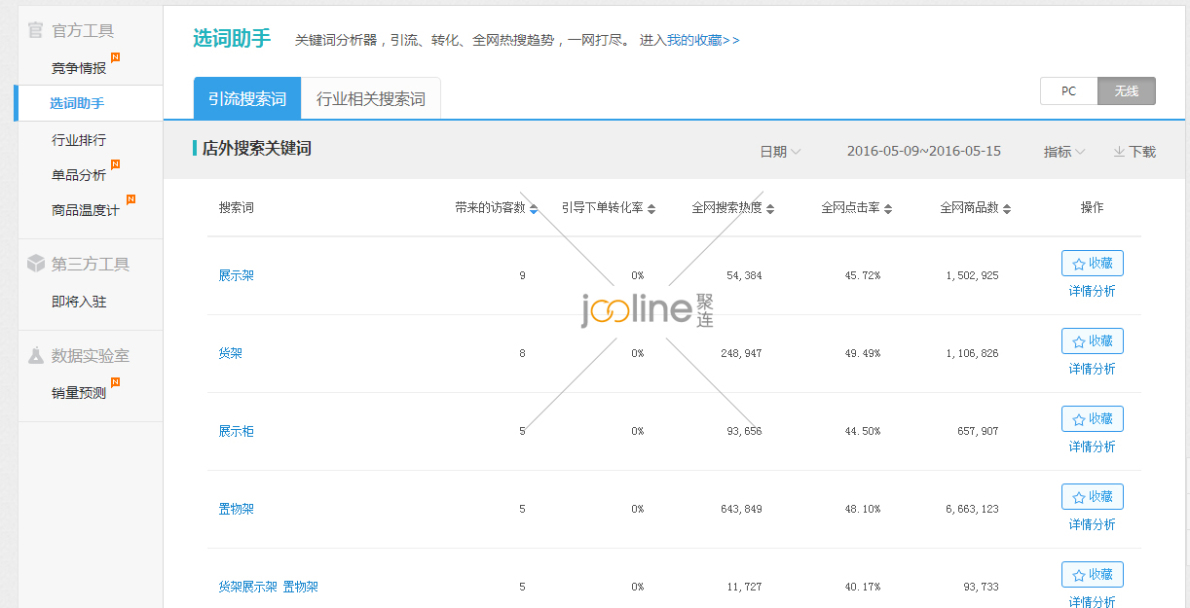Click the 操作 column header
Viewport: 1190px width, 608px height.
[1092, 208]
